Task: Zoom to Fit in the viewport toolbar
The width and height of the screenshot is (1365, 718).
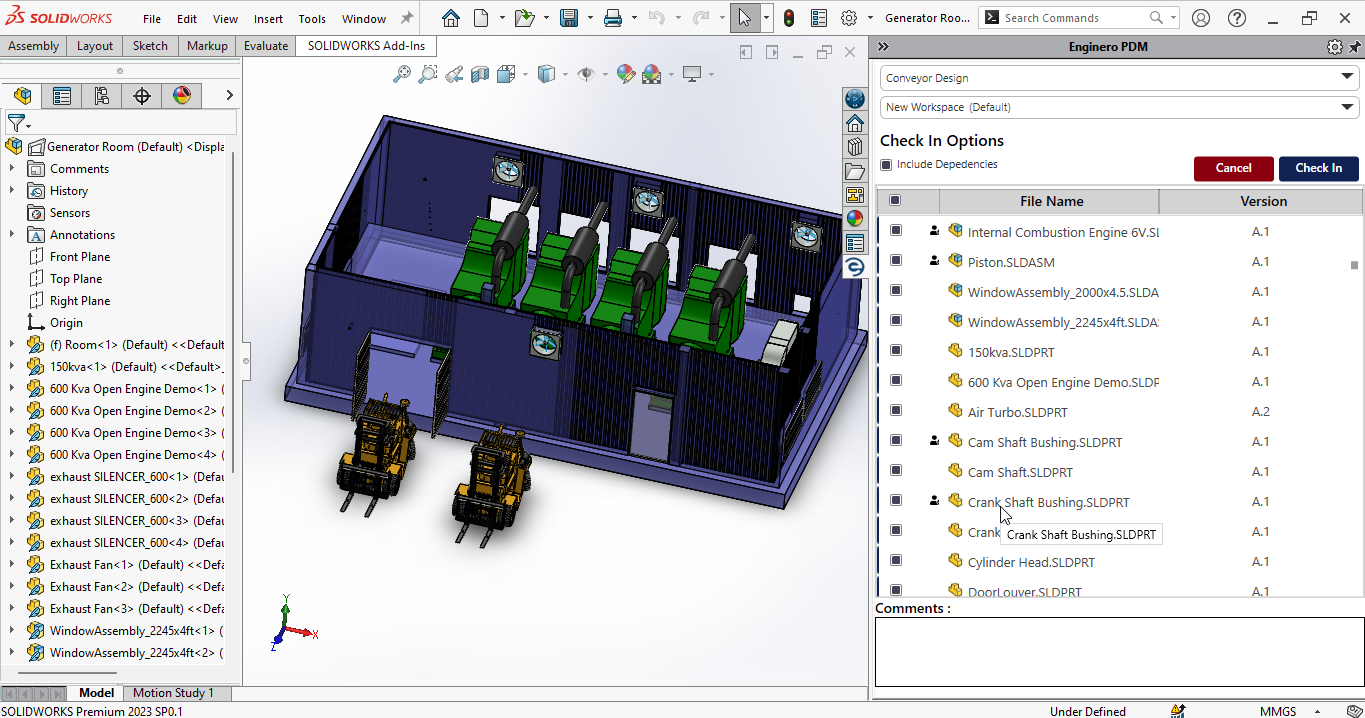Action: [x=402, y=74]
